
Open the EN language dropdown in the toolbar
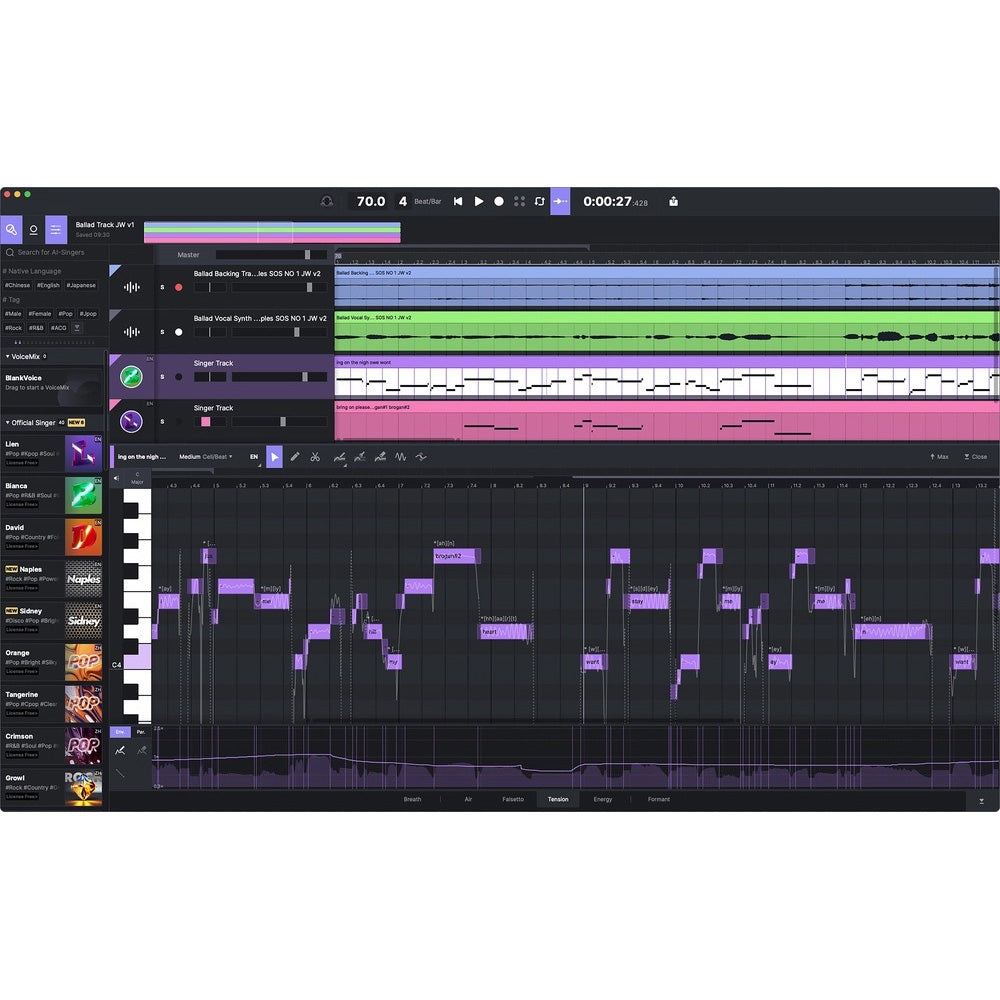click(253, 457)
